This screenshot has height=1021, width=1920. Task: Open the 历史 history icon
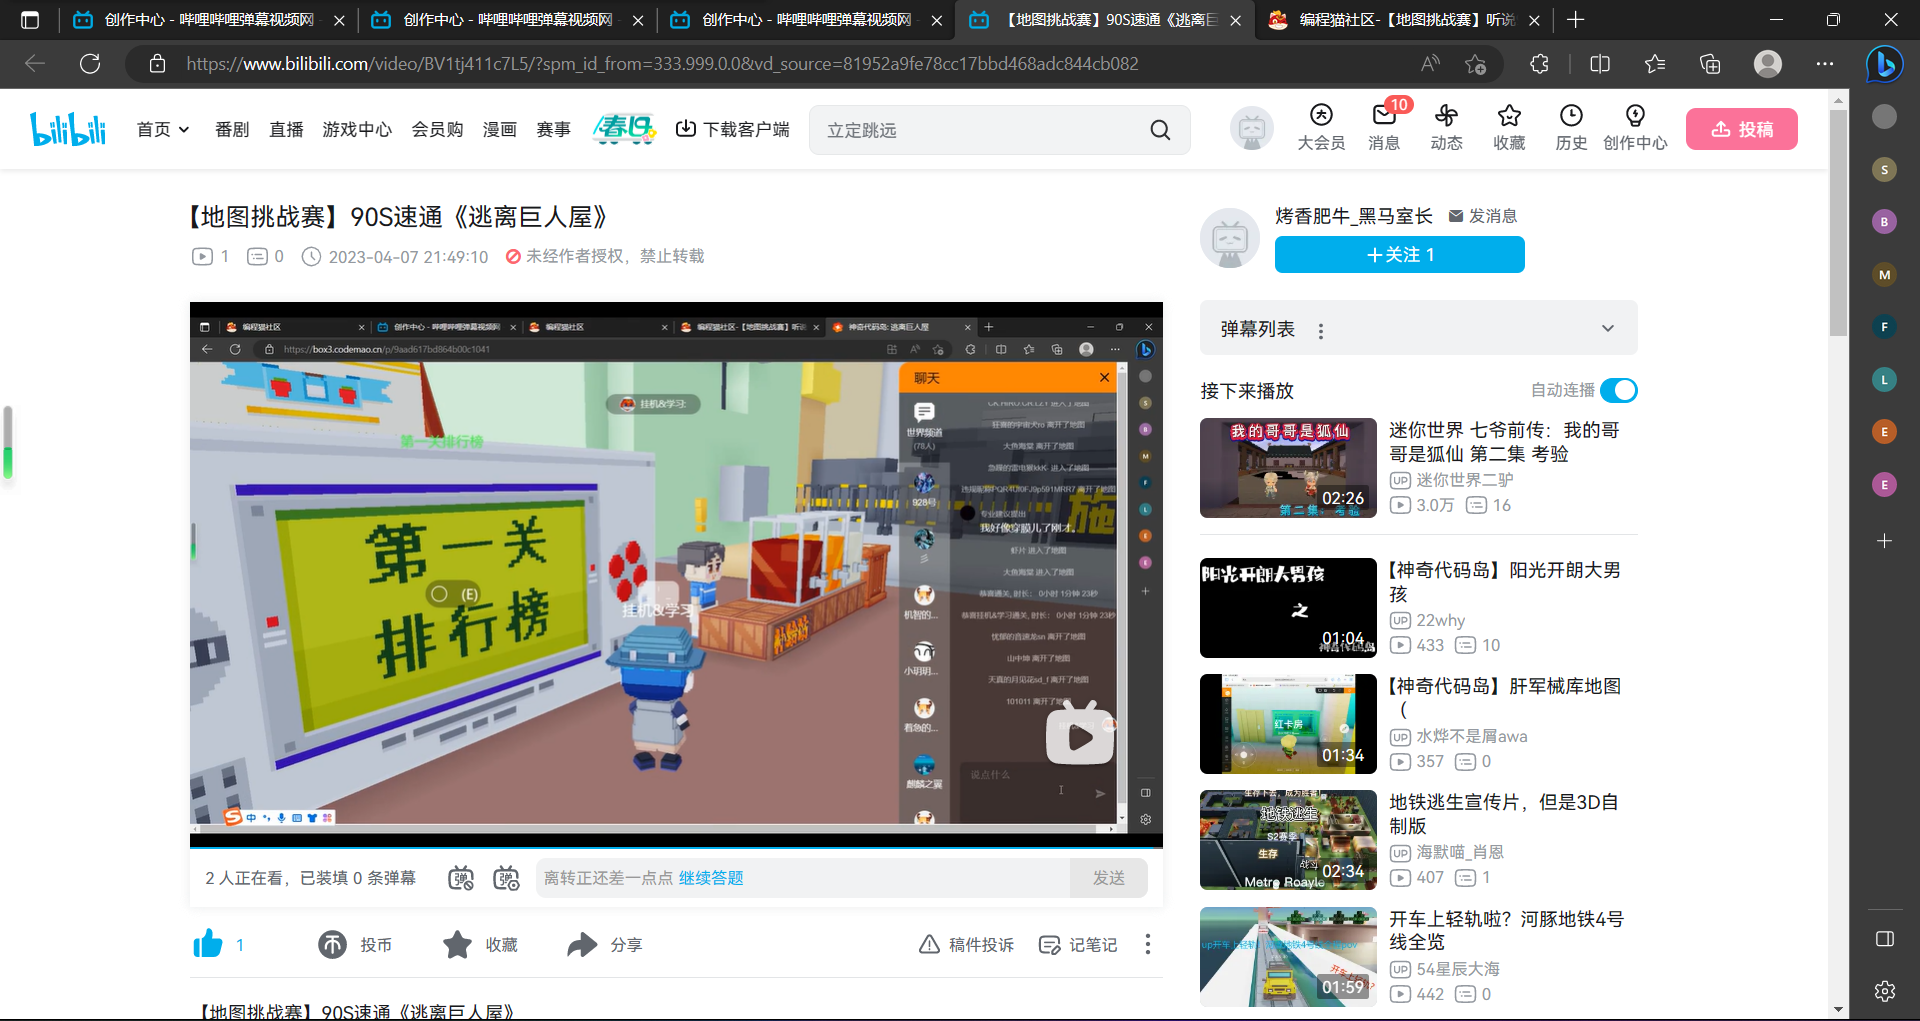point(1571,128)
